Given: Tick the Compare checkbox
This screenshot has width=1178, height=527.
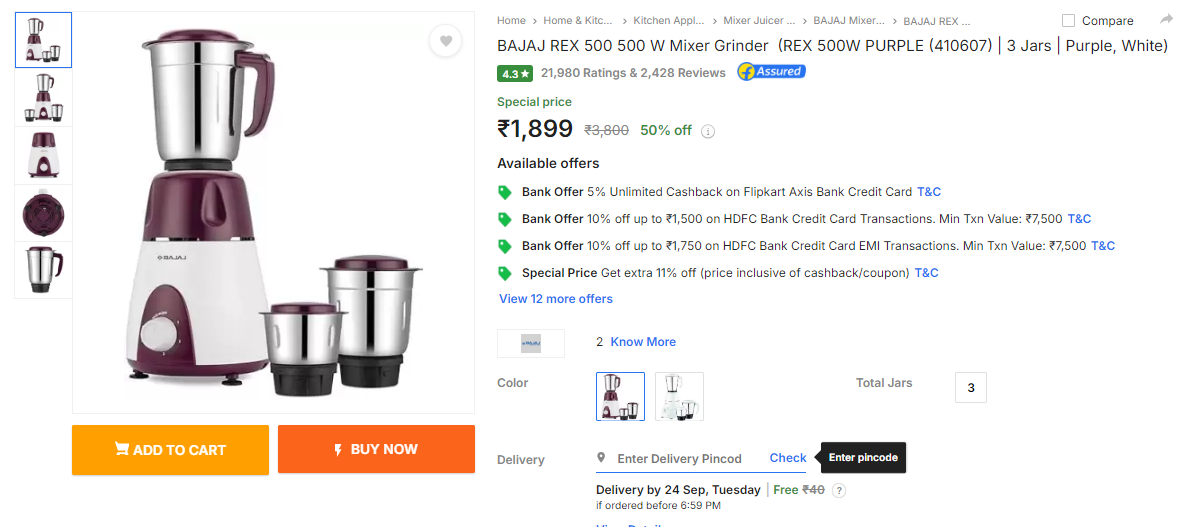Looking at the screenshot, I should pyautogui.click(x=1068, y=21).
